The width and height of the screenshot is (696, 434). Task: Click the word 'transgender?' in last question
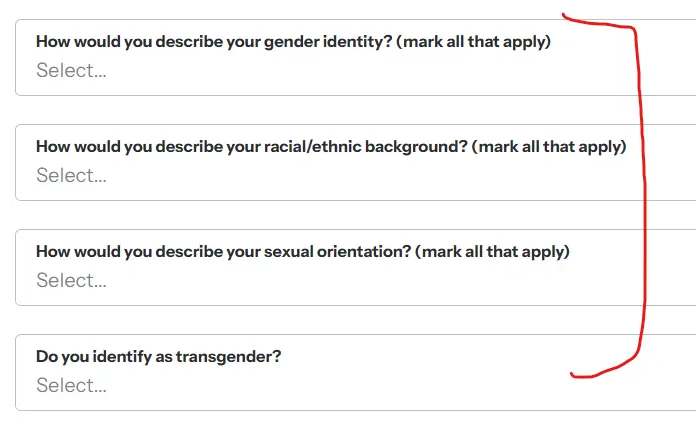(229, 357)
